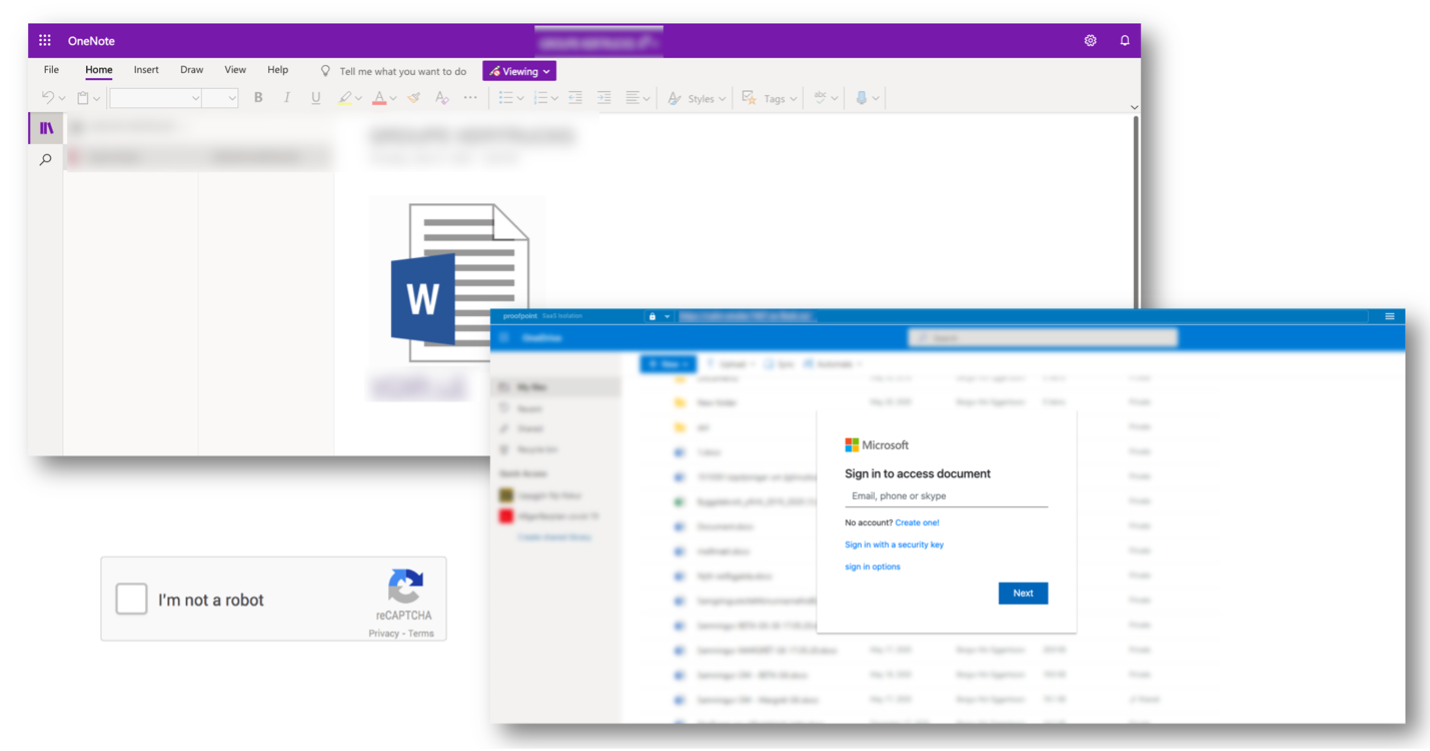Click the OneNote page vertical scrollbar
Image resolution: width=1430 pixels, height=751 pixels.
pos(1135,210)
